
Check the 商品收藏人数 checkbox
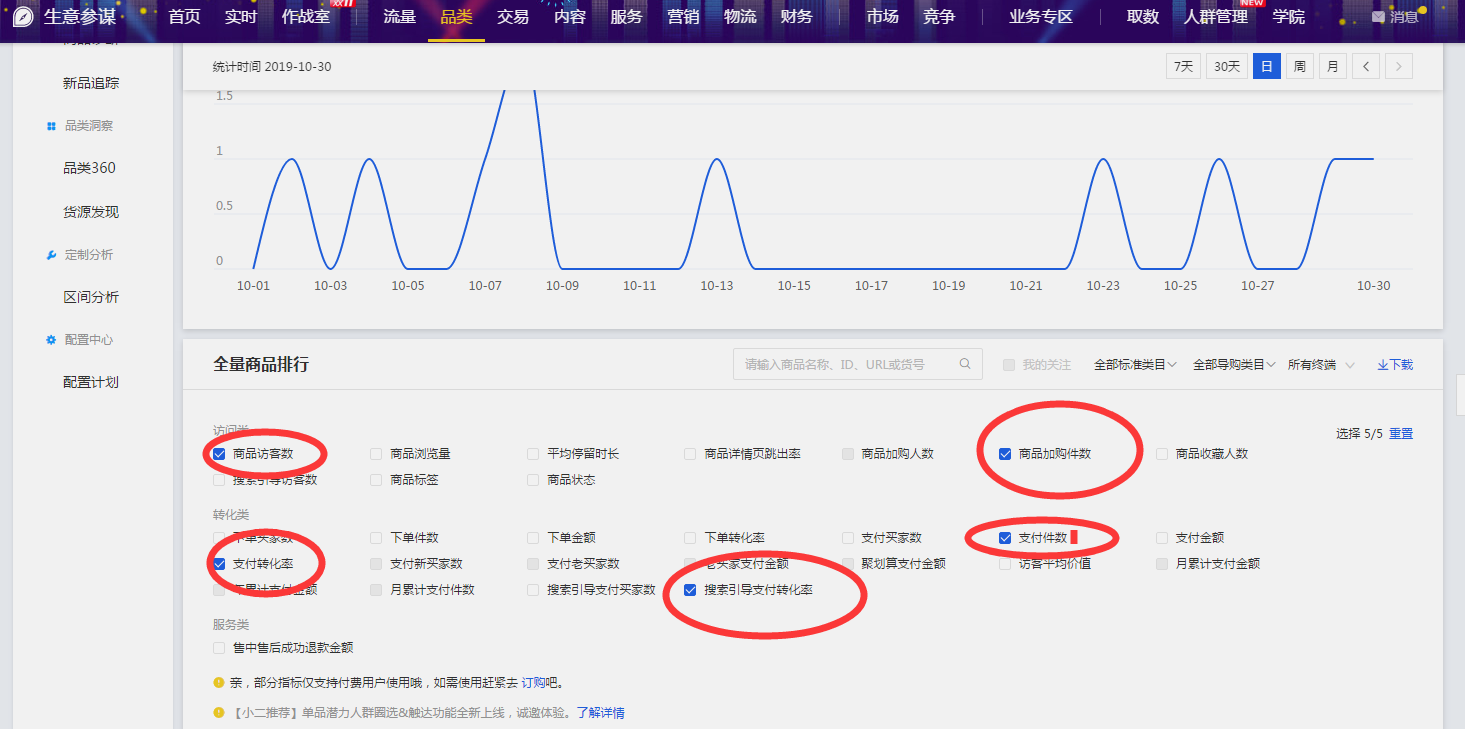pyautogui.click(x=1162, y=454)
